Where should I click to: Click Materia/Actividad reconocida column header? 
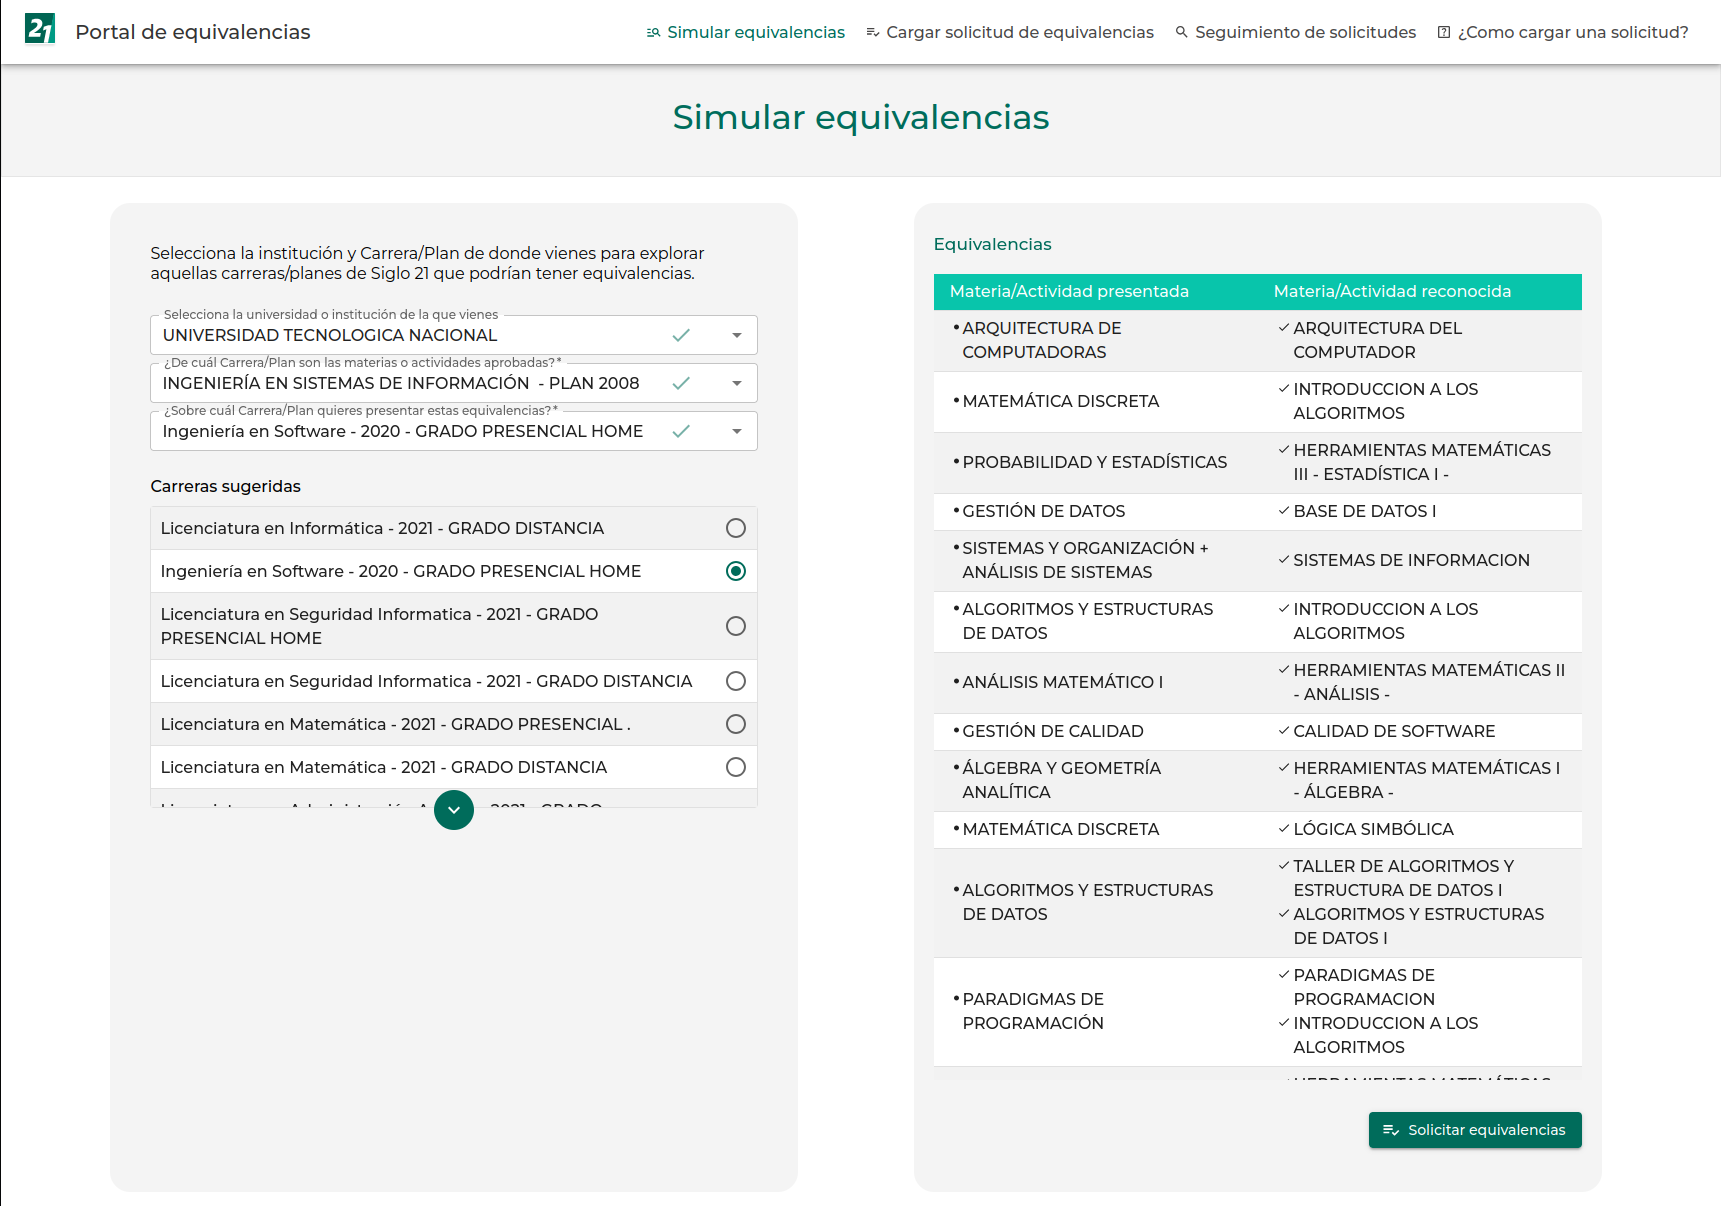1392,291
